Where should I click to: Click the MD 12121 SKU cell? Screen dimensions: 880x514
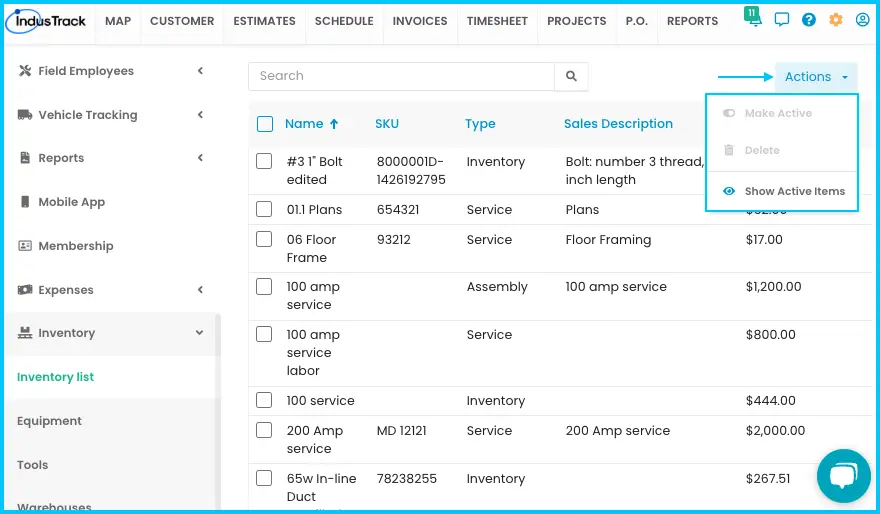coord(401,431)
